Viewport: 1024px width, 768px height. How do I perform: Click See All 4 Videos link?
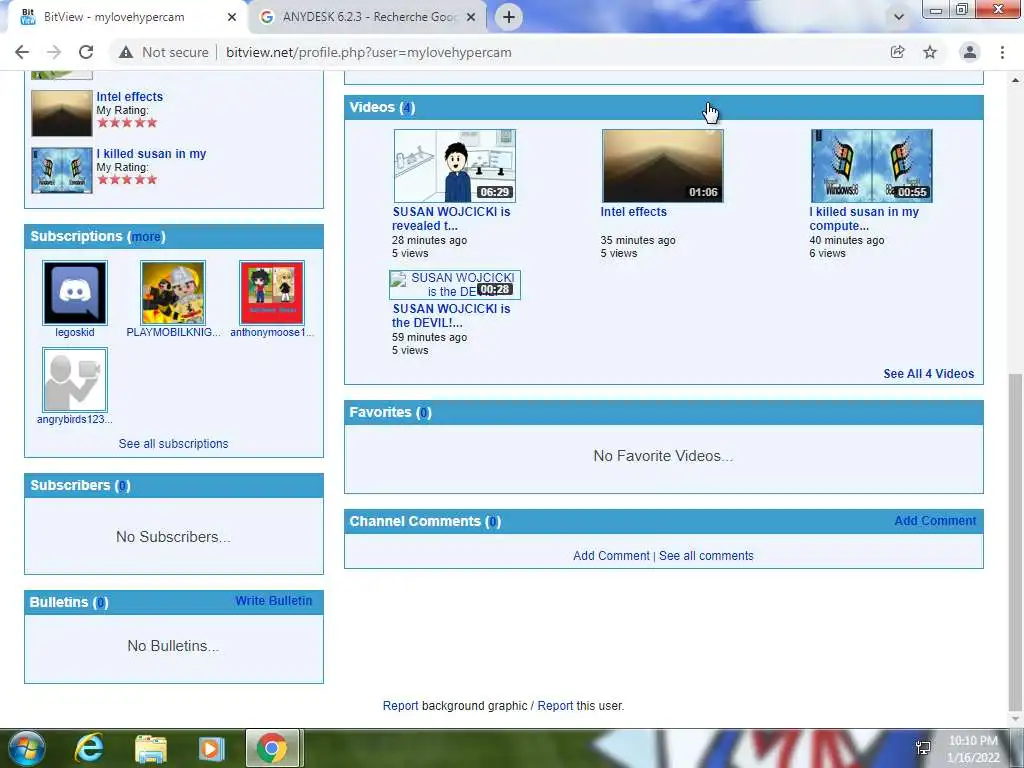pos(929,374)
